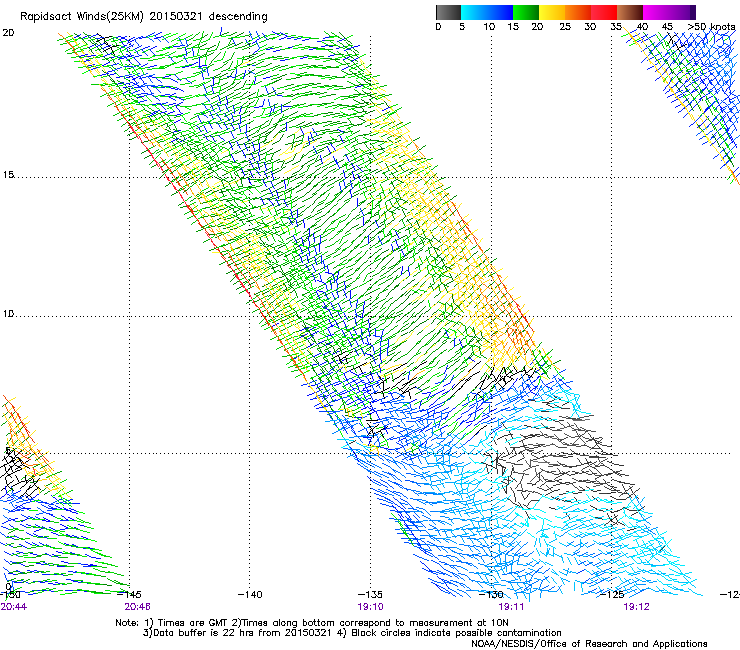Click the 'NOAA/NESDIS/Office of Research and Applications' credit
Image resolution: width=740 pixels, height=650 pixels.
589,644
